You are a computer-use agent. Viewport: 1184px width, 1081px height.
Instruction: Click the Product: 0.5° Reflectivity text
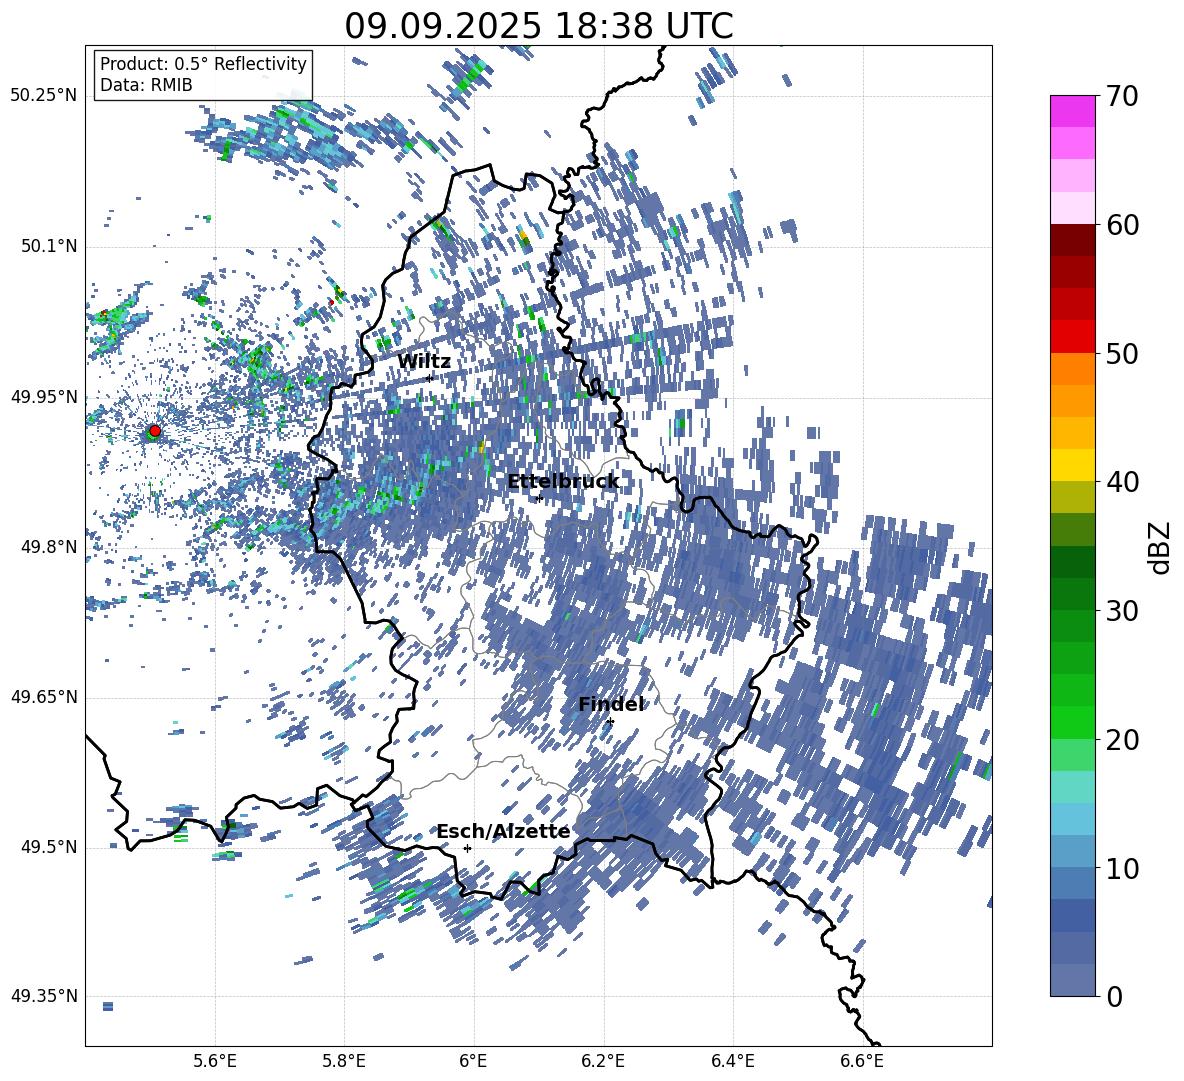click(203, 63)
